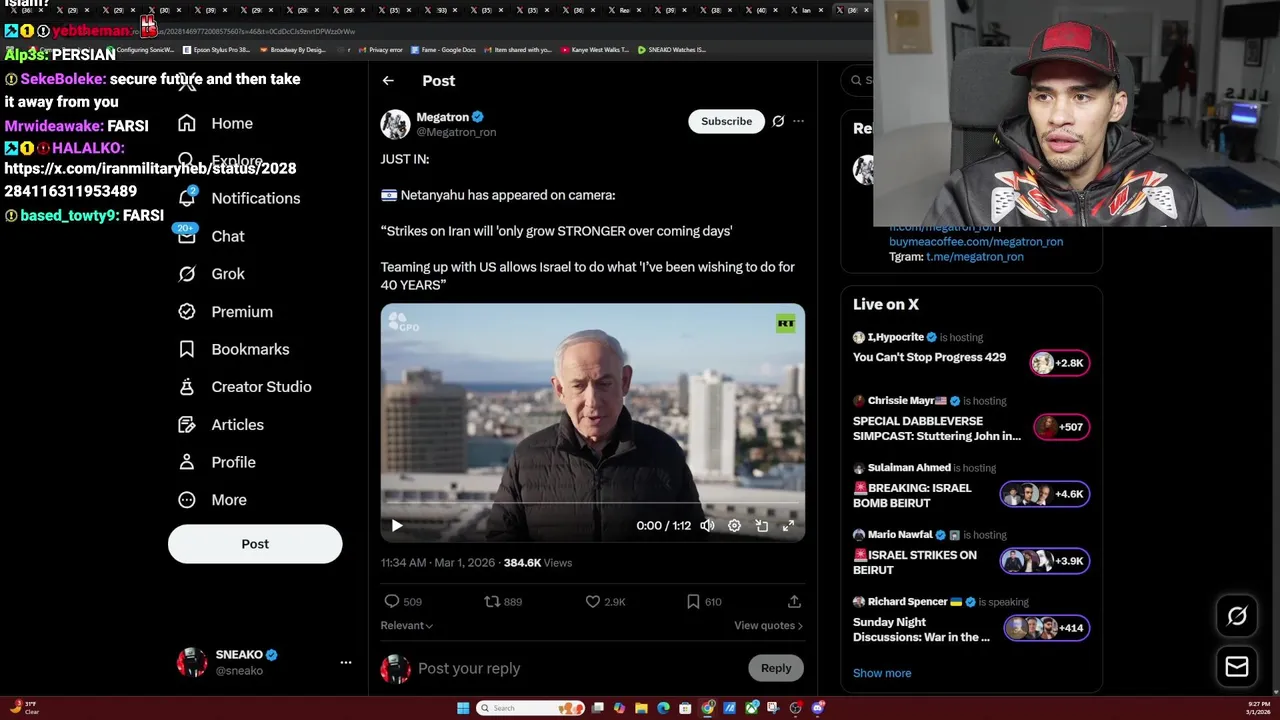Open floating Messages envelope button

1237,667
